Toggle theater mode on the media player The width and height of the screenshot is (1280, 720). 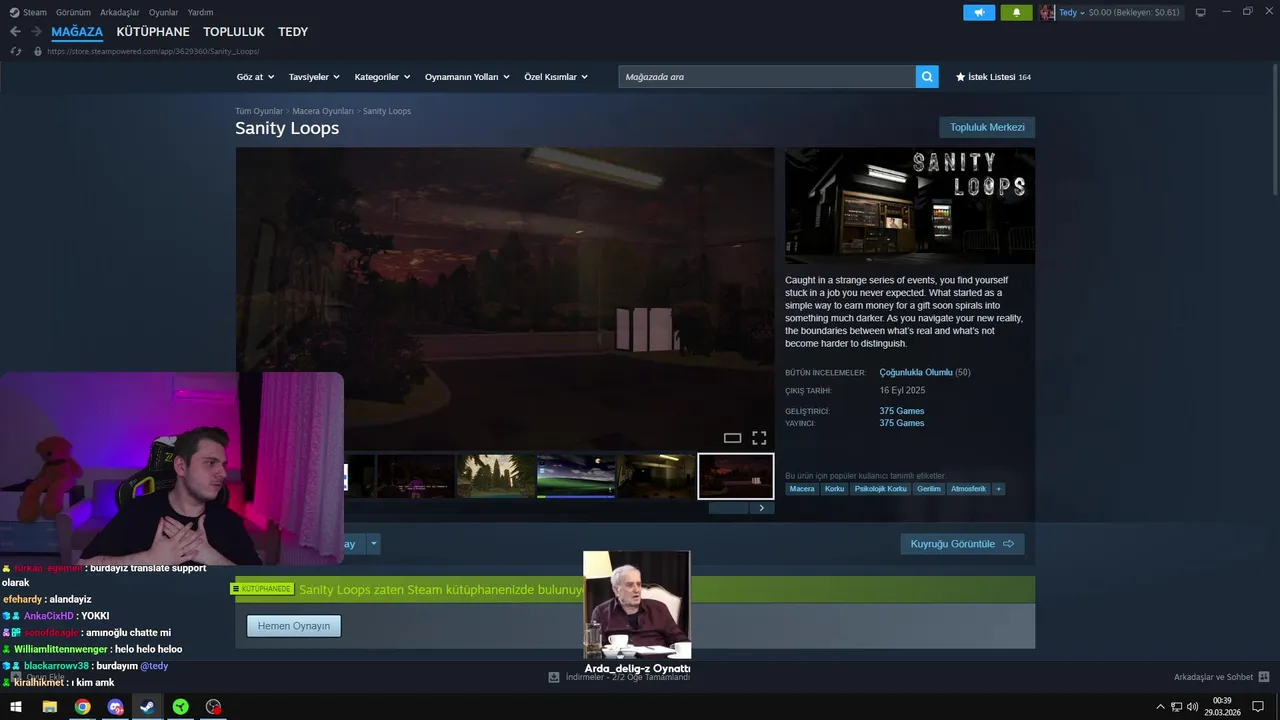click(732, 438)
